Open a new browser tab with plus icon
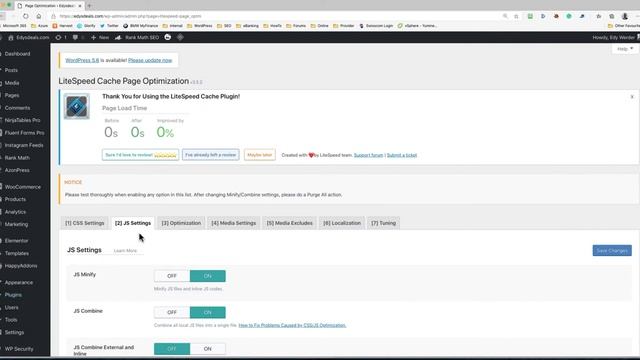This screenshot has width=640, height=360. coord(89,6)
